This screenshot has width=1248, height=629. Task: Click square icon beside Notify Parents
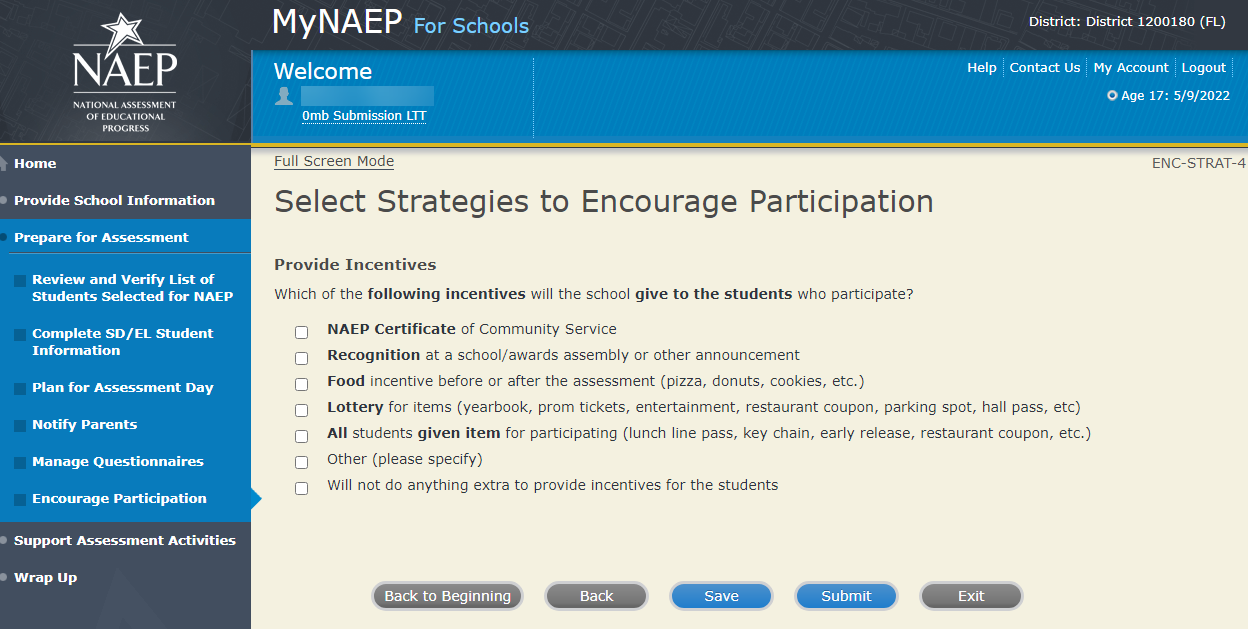20,426
